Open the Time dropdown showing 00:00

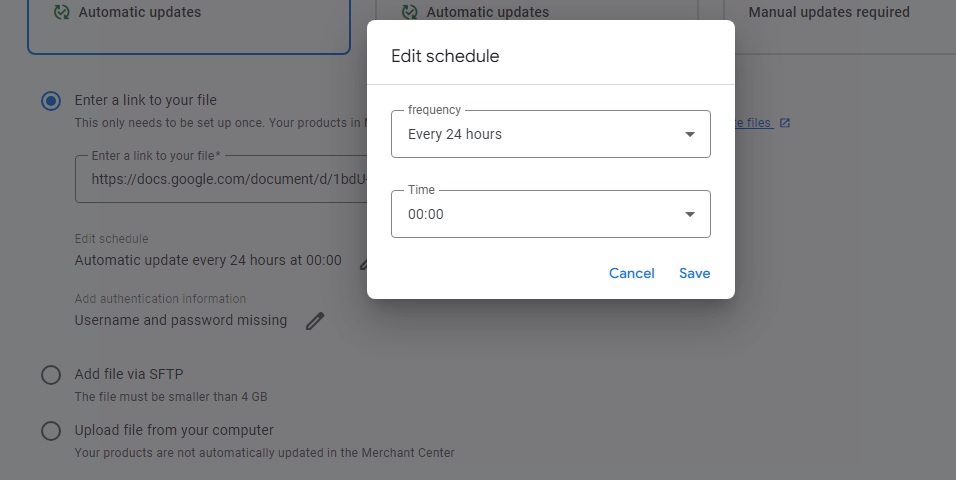[x=551, y=214]
